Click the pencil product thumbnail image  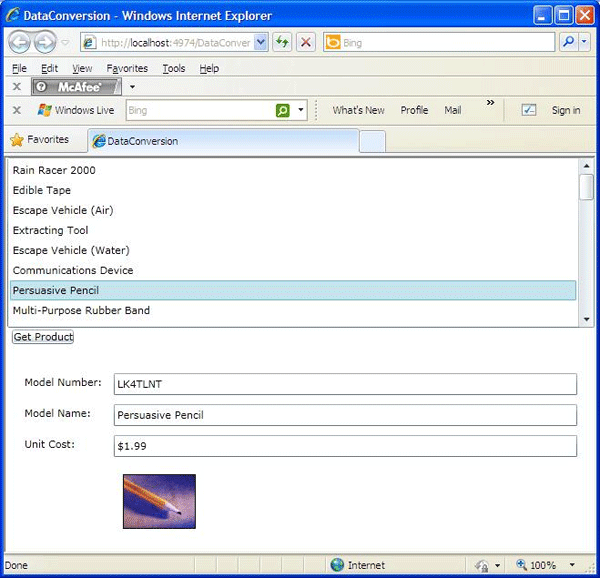tap(159, 501)
